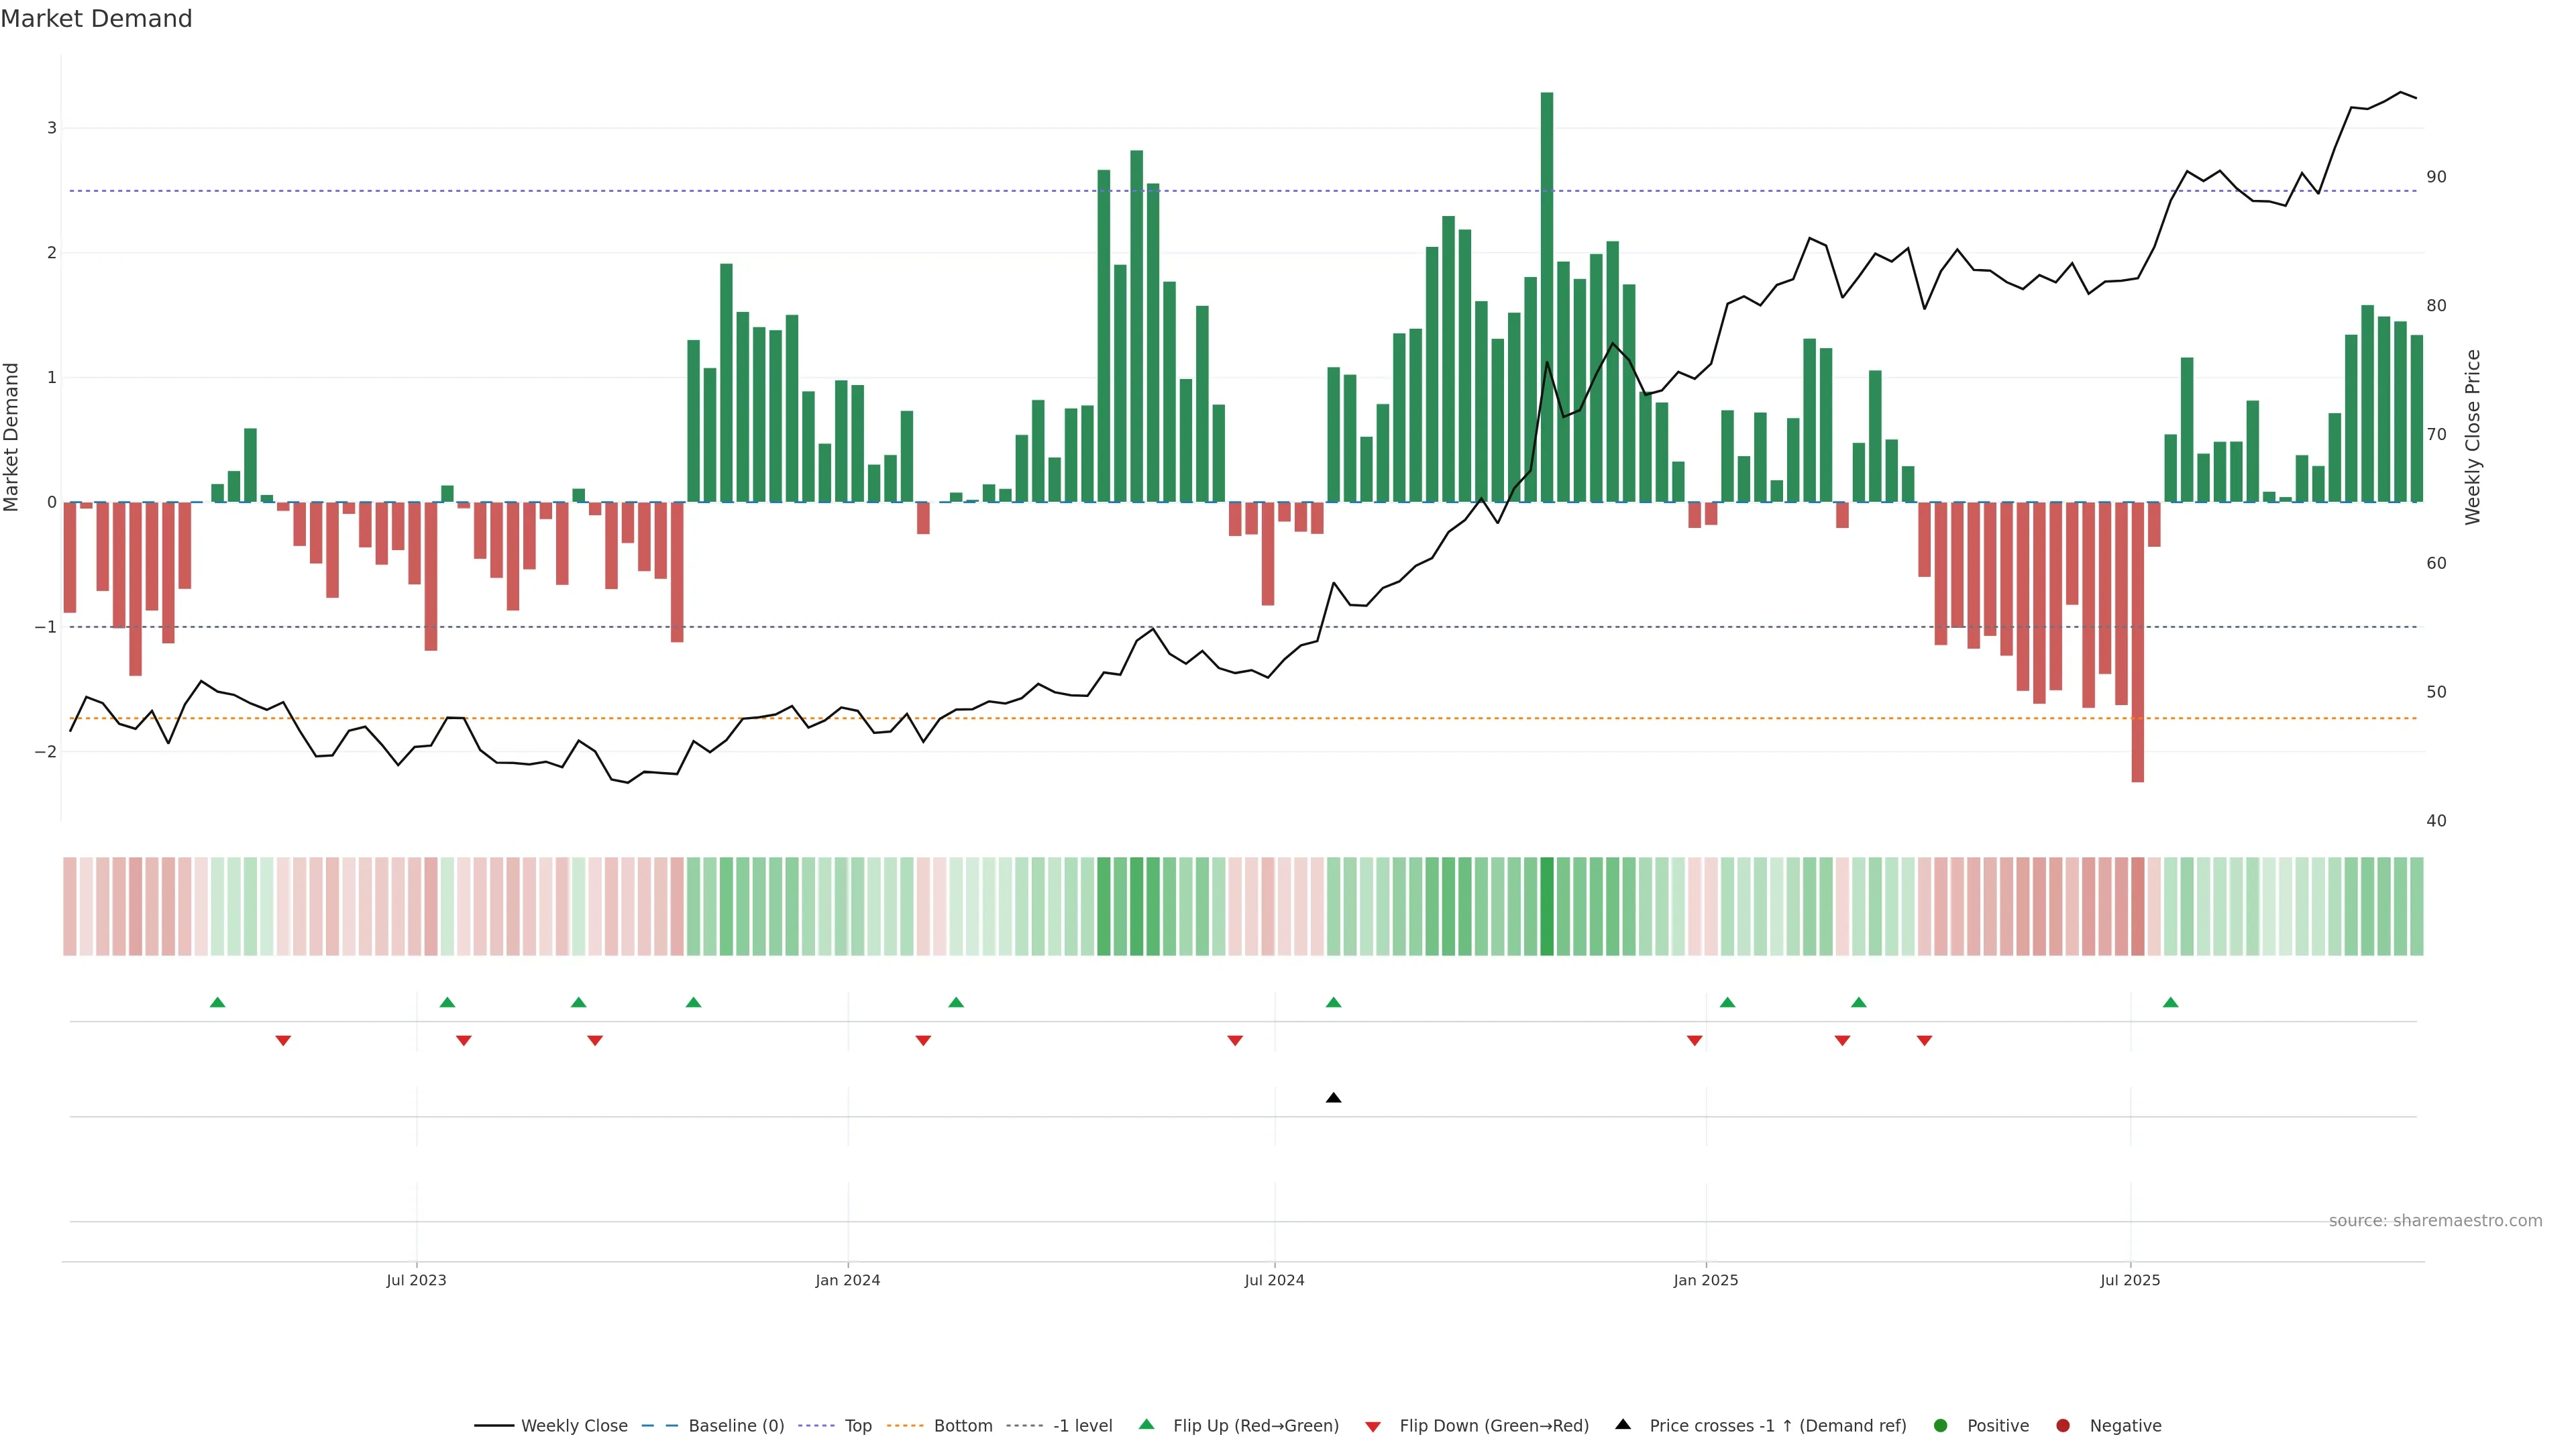
Task: Click the black Price crosses -1 legend triangle
Action: point(1623,1424)
